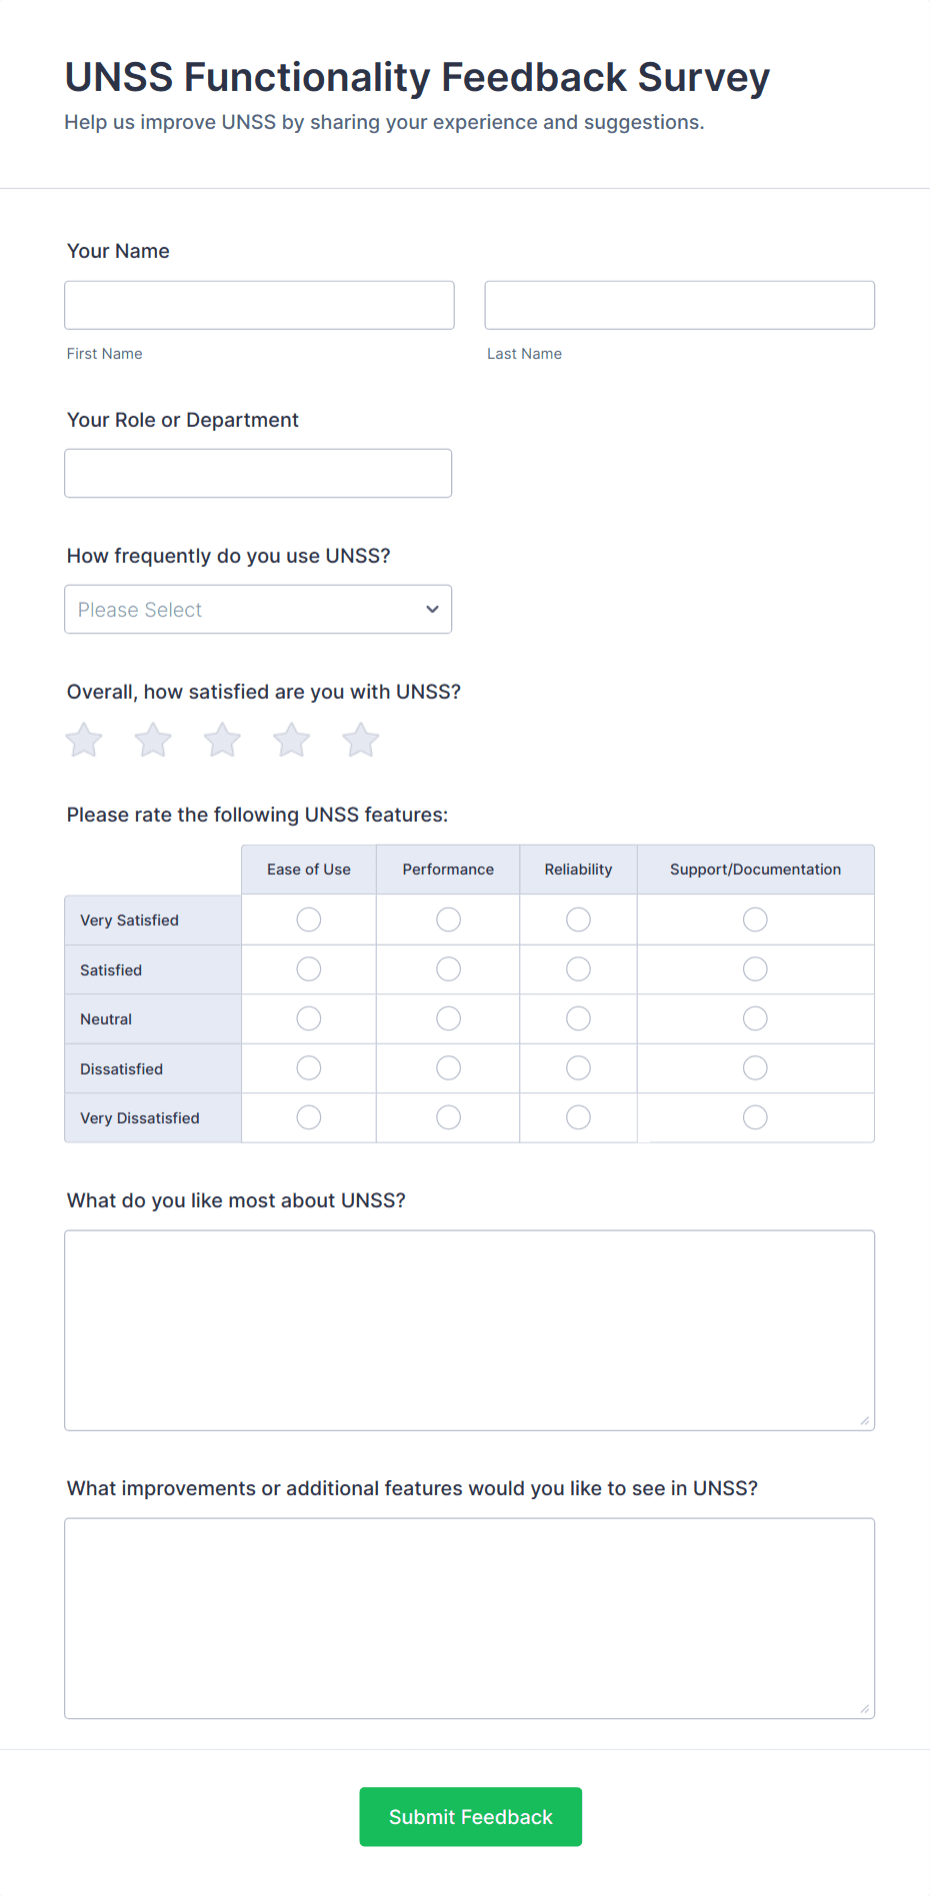Choose Neutral for Reliability
Viewport: 930px width, 1896px height.
(578, 1018)
